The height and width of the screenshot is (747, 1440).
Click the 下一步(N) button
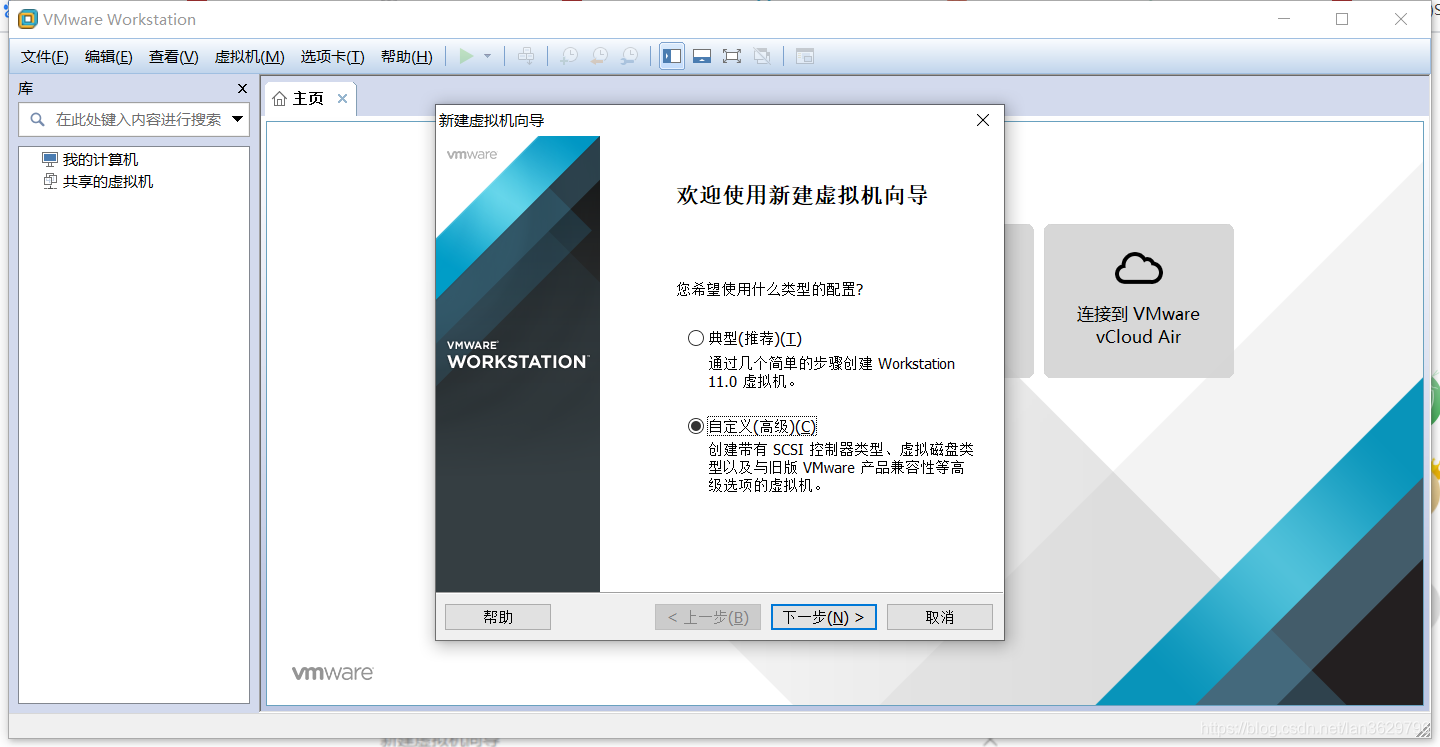[x=824, y=617]
